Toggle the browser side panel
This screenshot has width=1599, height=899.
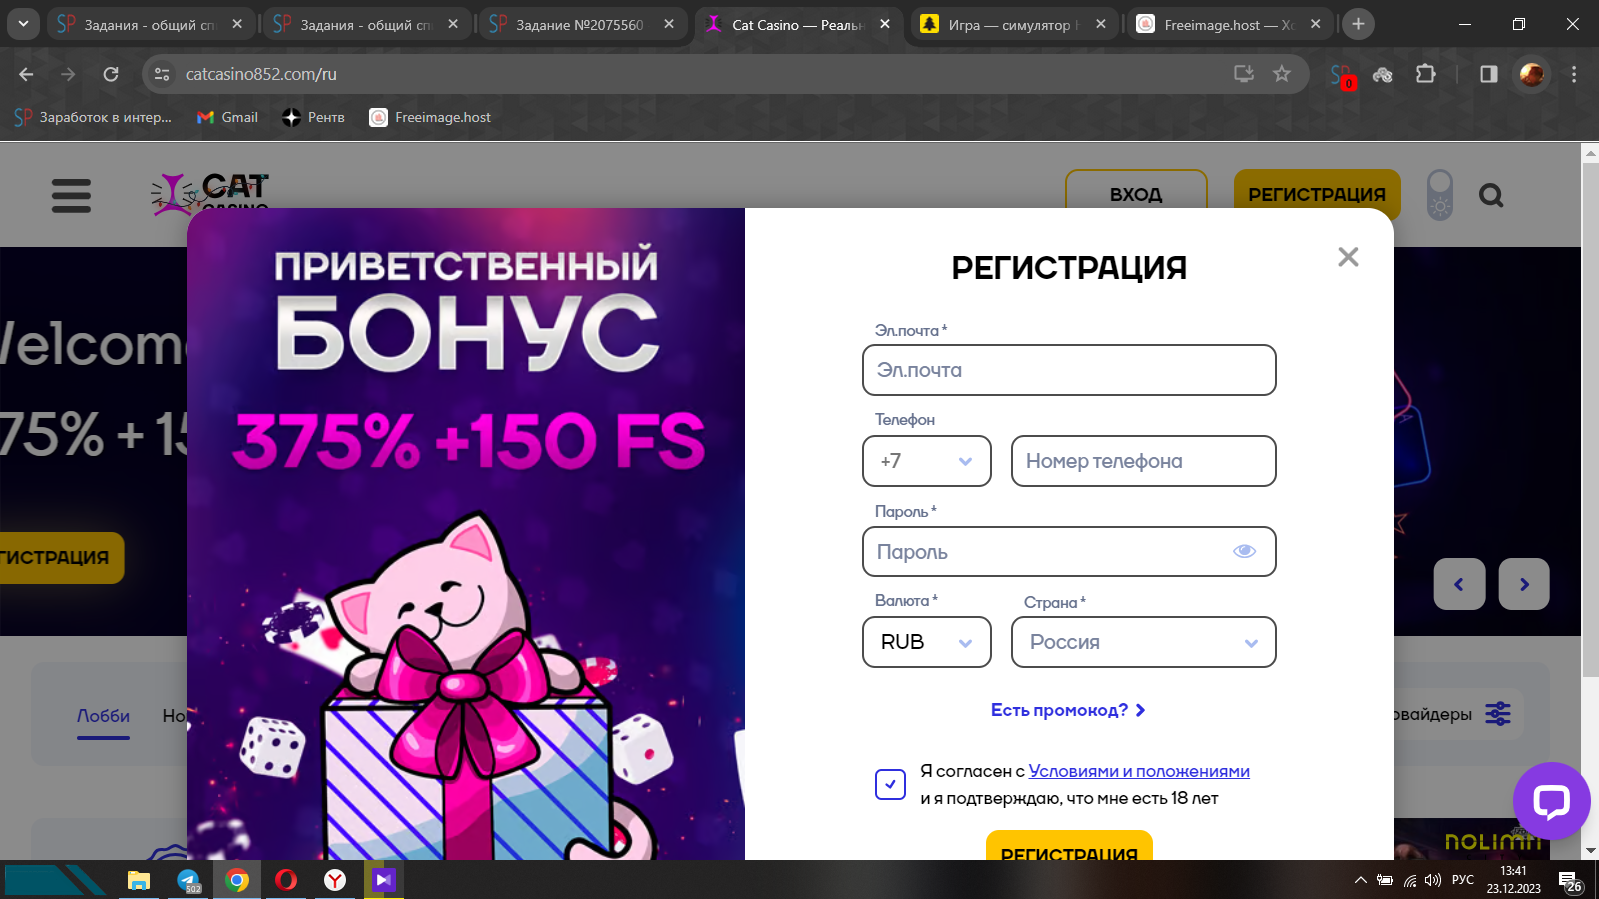tap(1489, 74)
